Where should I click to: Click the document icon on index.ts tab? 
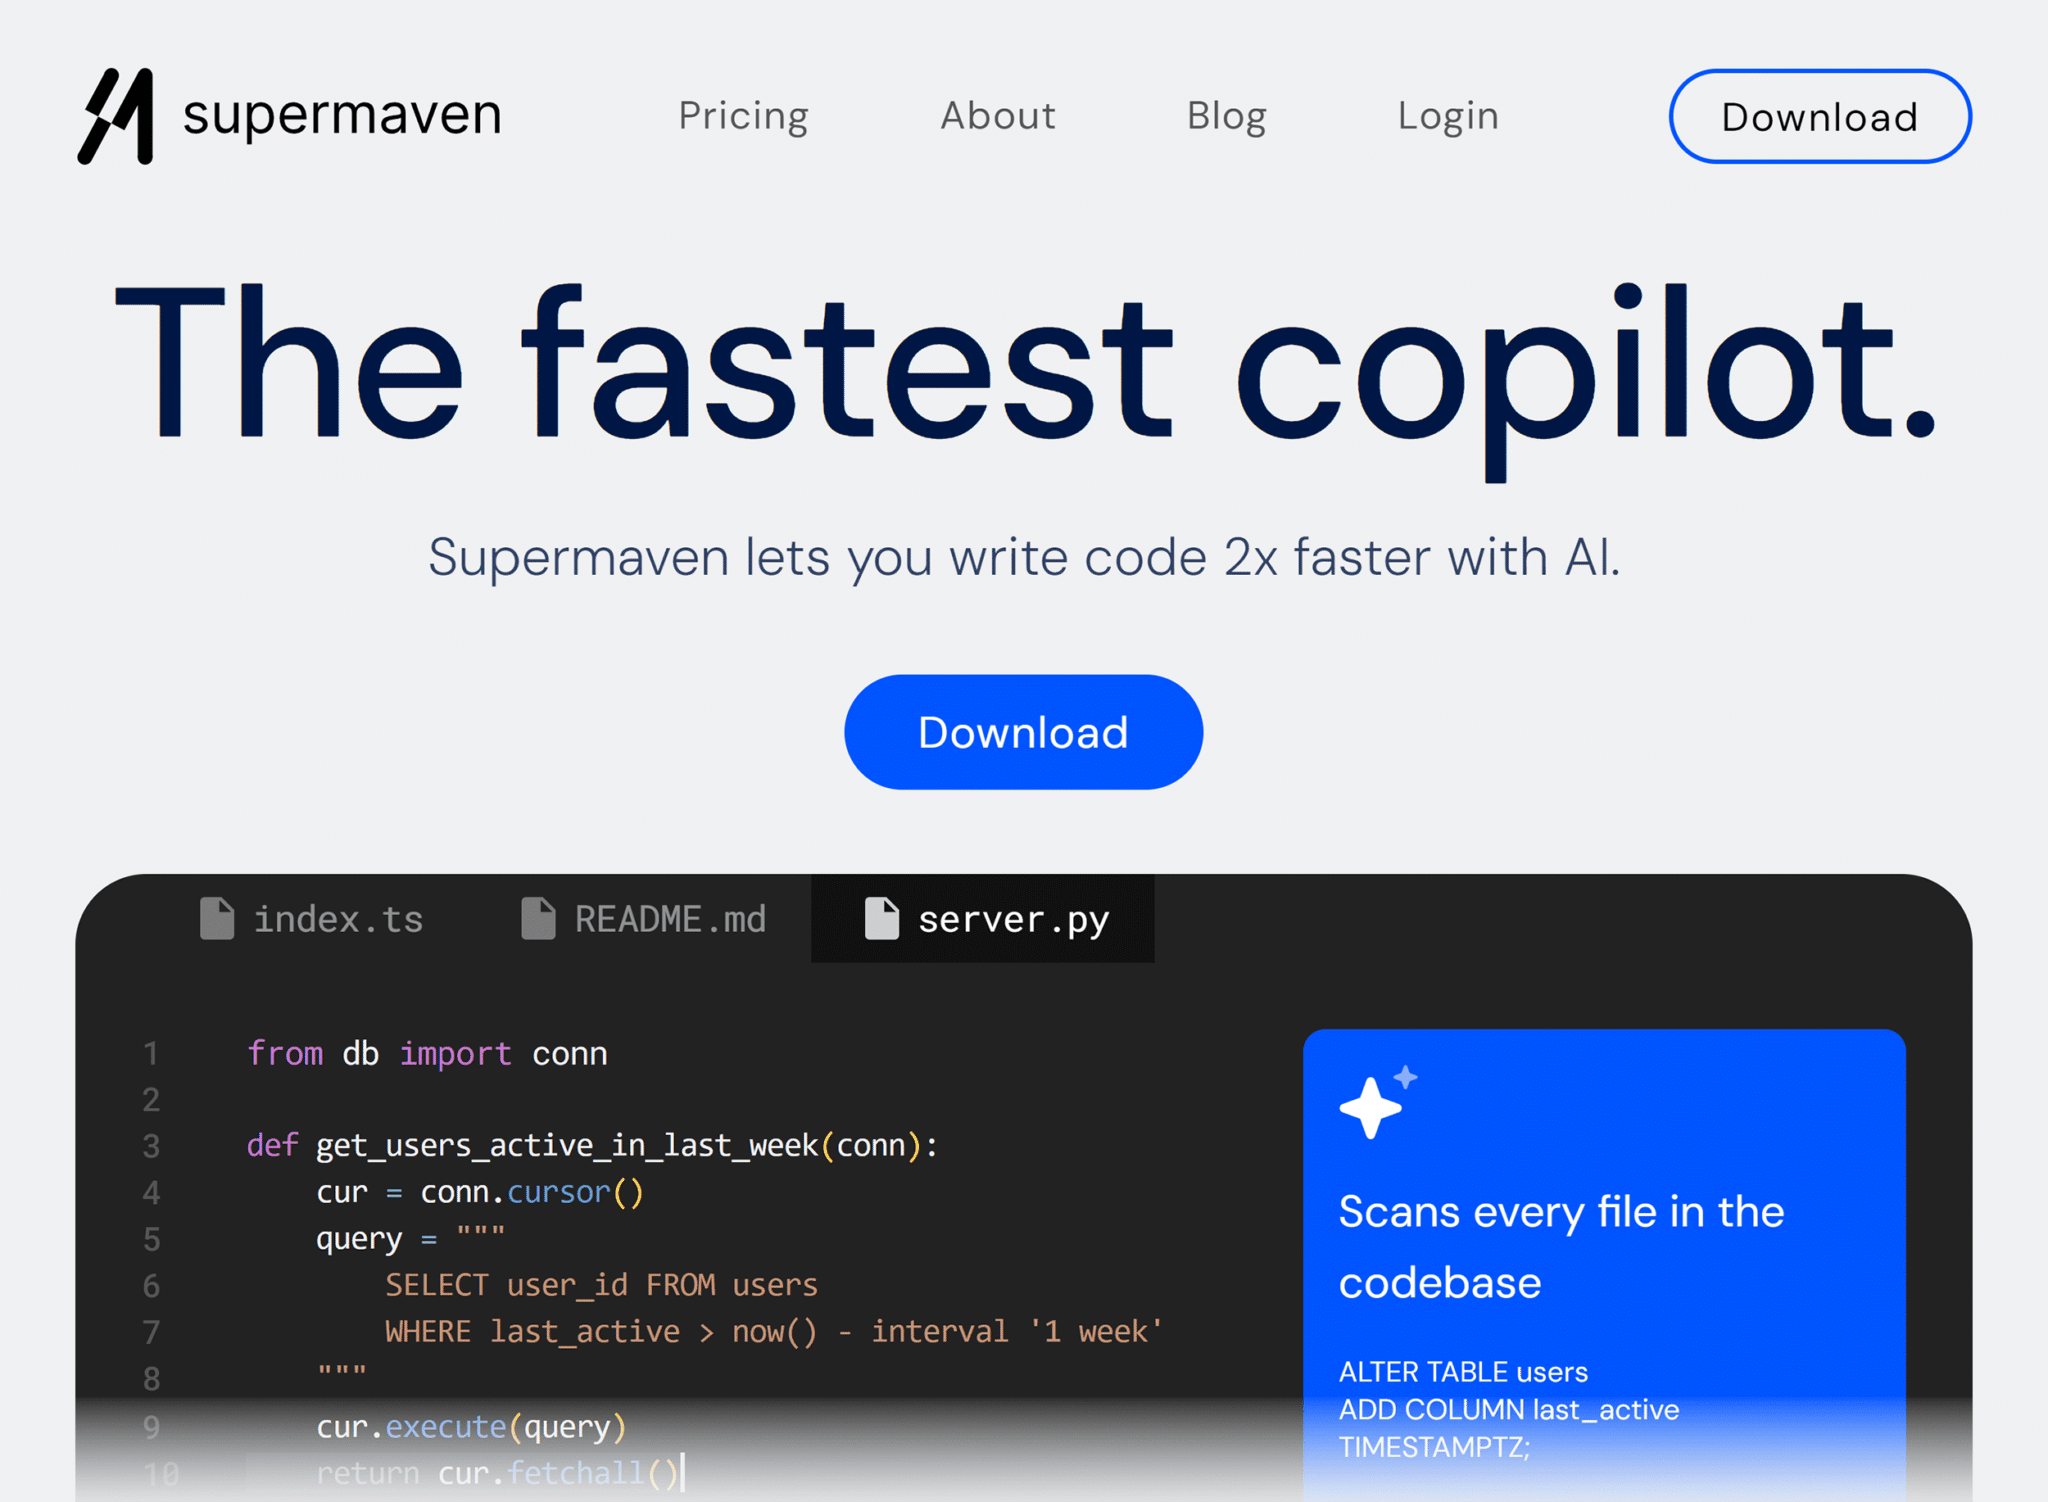[x=215, y=919]
